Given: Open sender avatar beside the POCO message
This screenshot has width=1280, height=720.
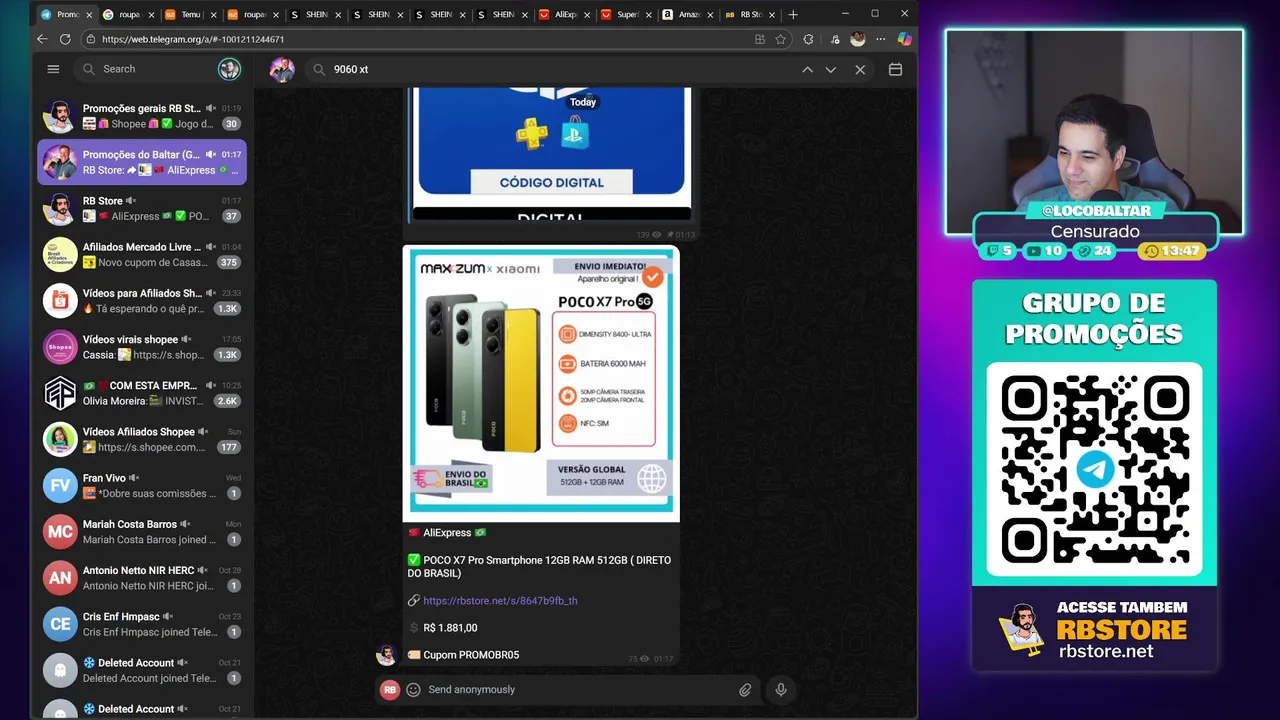Looking at the screenshot, I should pyautogui.click(x=386, y=655).
